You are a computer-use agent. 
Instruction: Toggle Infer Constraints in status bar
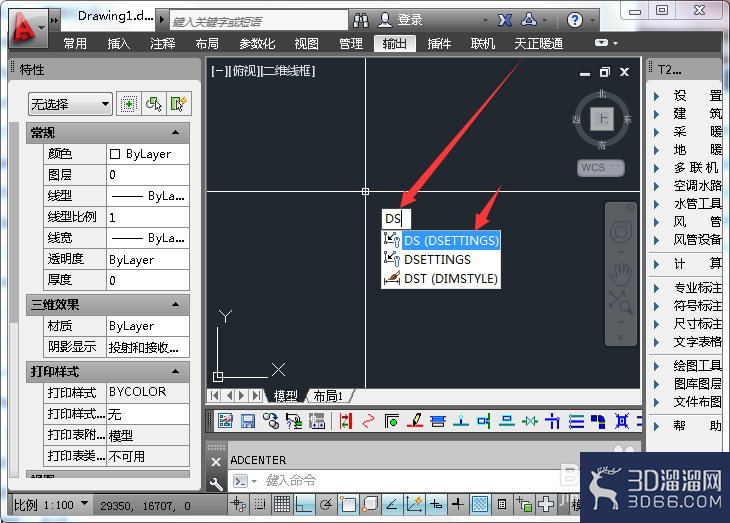238,504
